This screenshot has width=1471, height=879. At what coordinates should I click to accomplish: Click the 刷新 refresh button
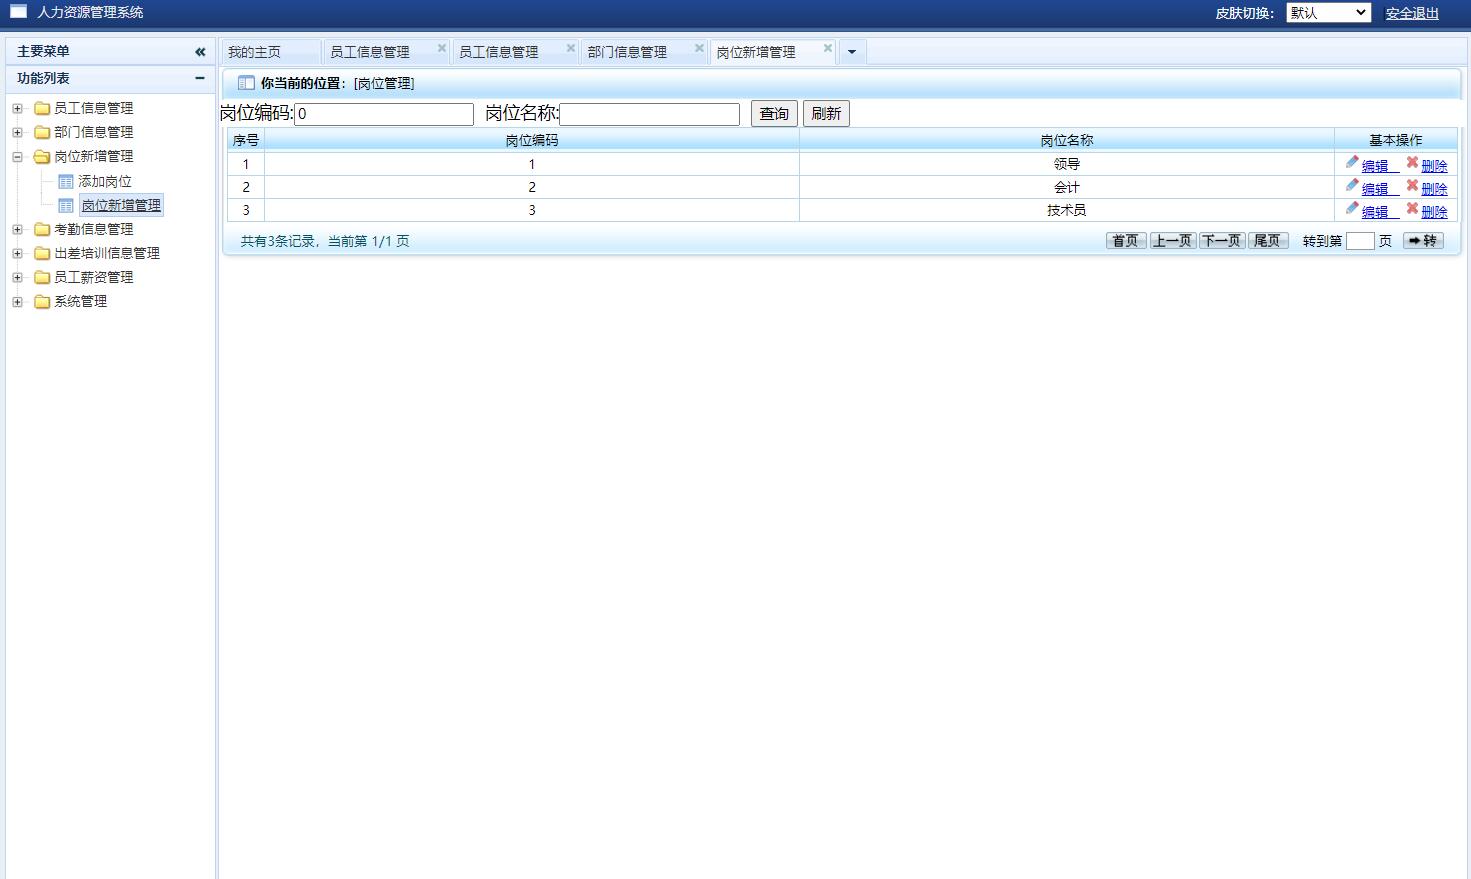coord(826,114)
